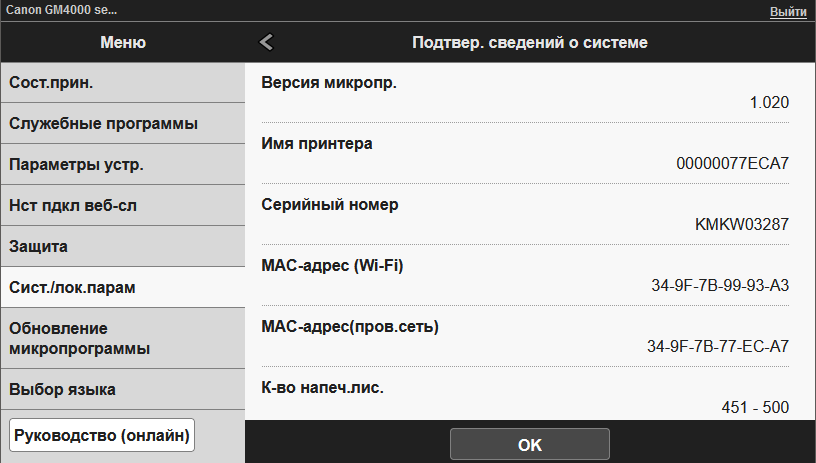Click the Wi-Fi MAC address value

click(x=718, y=285)
